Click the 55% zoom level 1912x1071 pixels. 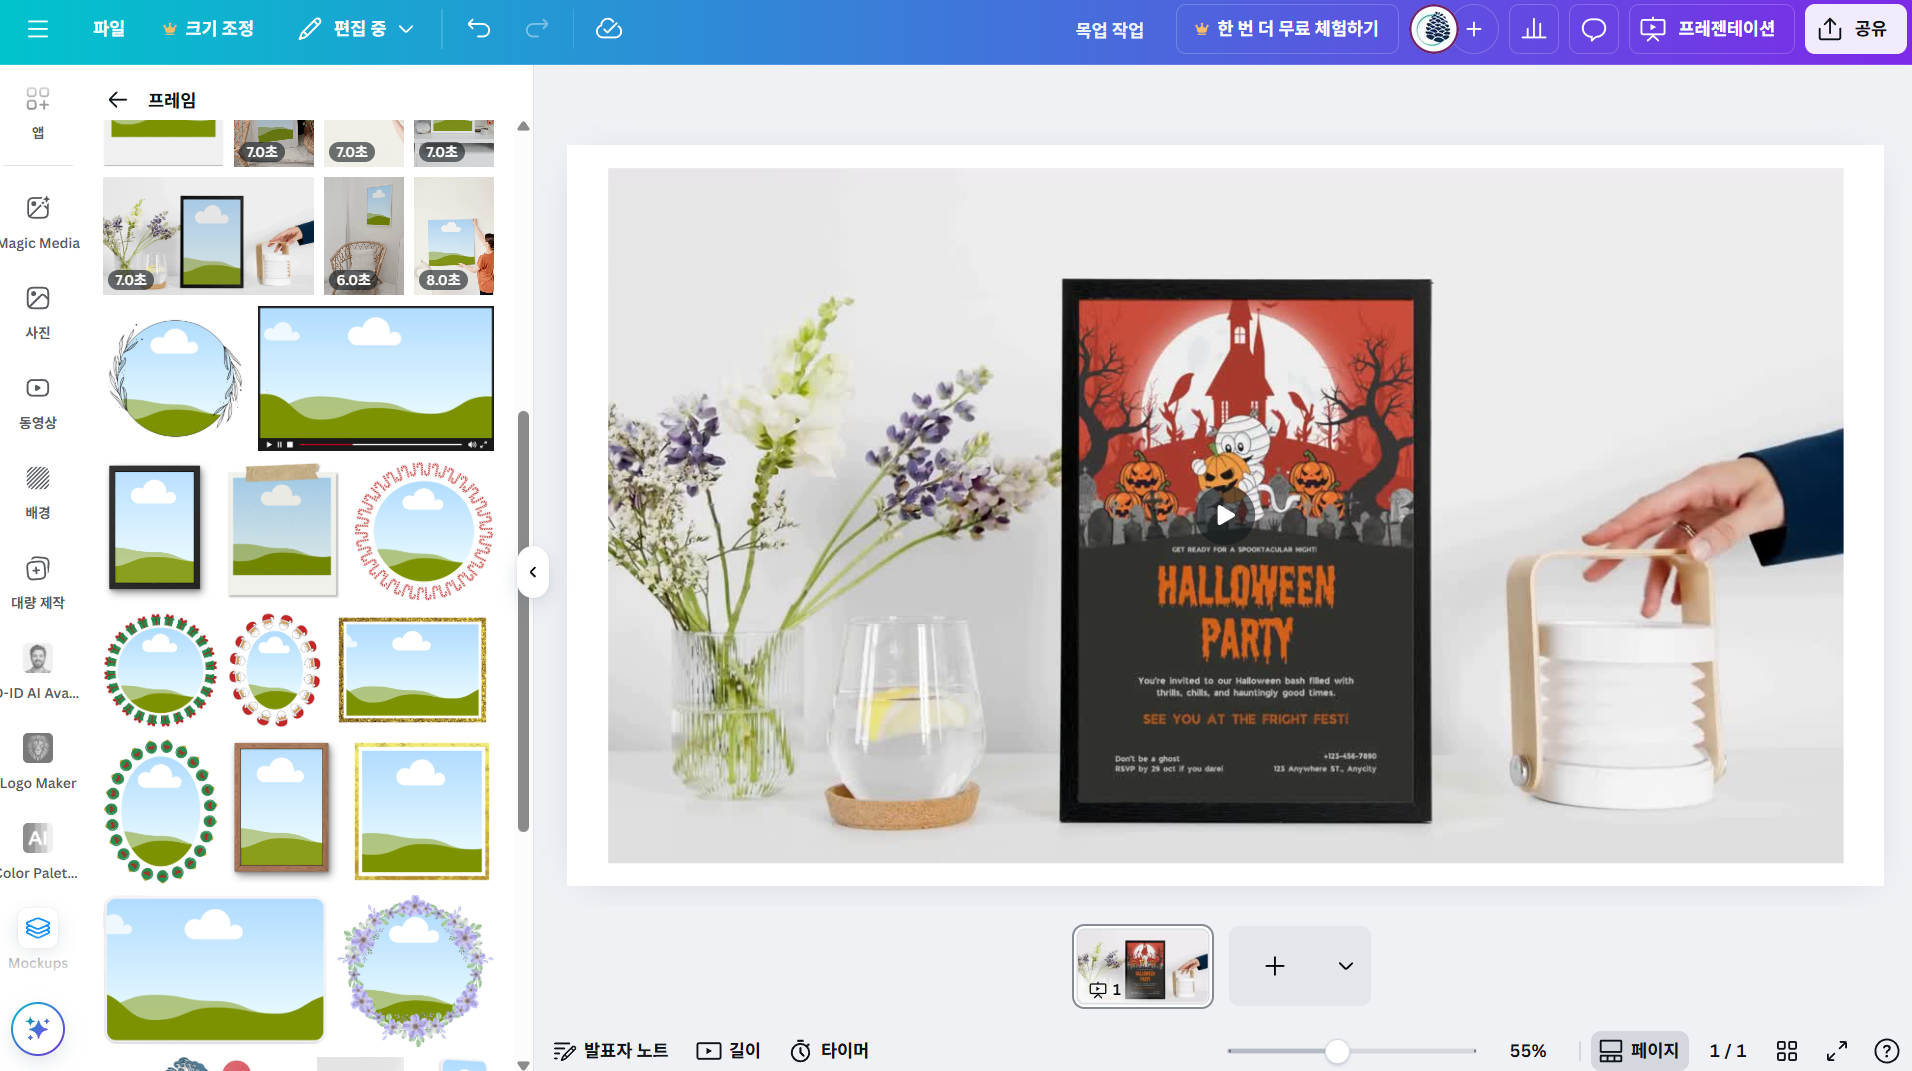1528,1051
